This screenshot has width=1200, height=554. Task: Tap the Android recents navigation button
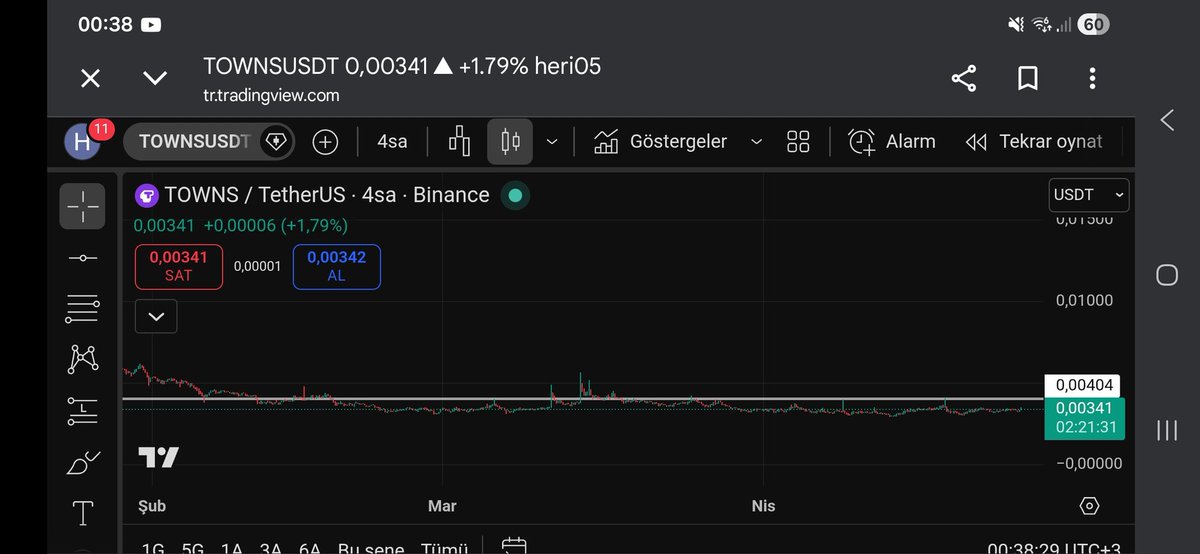tap(1167, 430)
